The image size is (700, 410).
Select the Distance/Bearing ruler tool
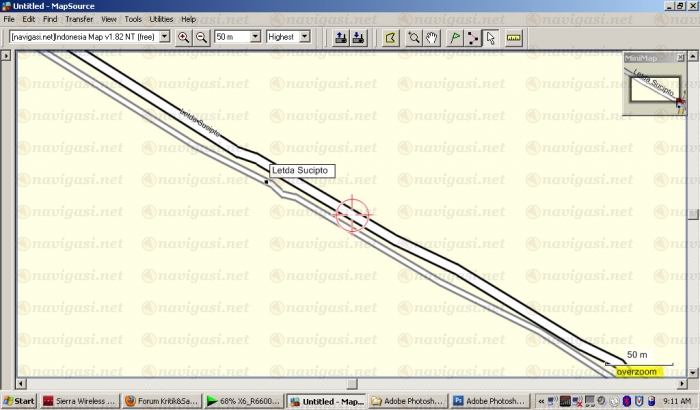(515, 37)
